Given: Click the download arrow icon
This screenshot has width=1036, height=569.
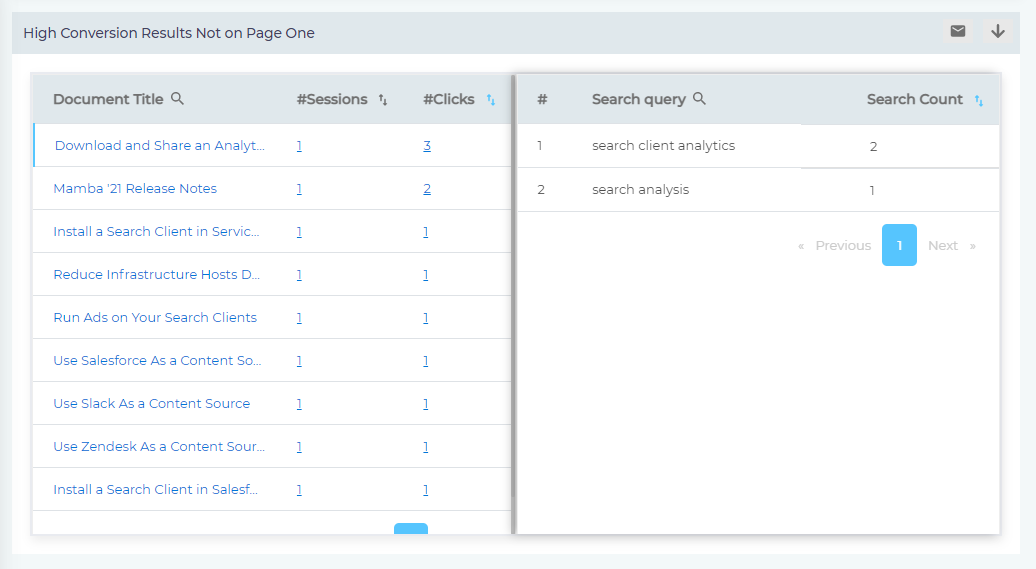Looking at the screenshot, I should click(997, 32).
